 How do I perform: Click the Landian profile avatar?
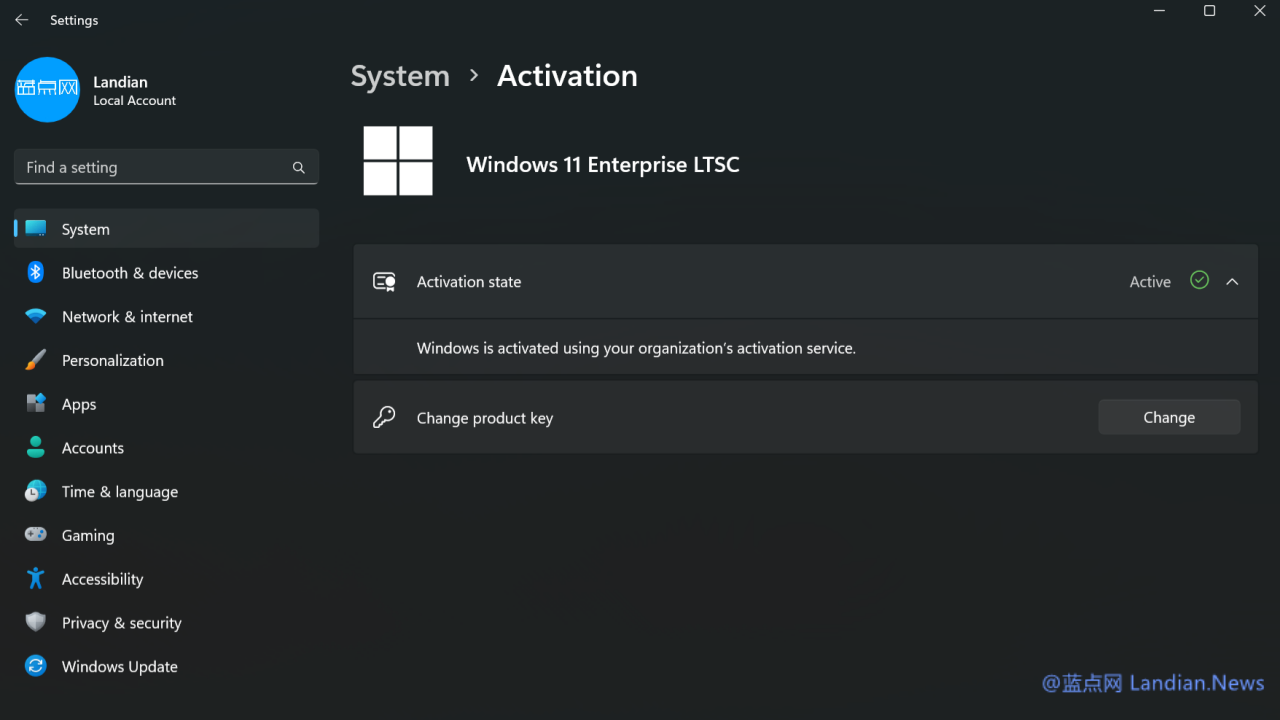click(47, 90)
